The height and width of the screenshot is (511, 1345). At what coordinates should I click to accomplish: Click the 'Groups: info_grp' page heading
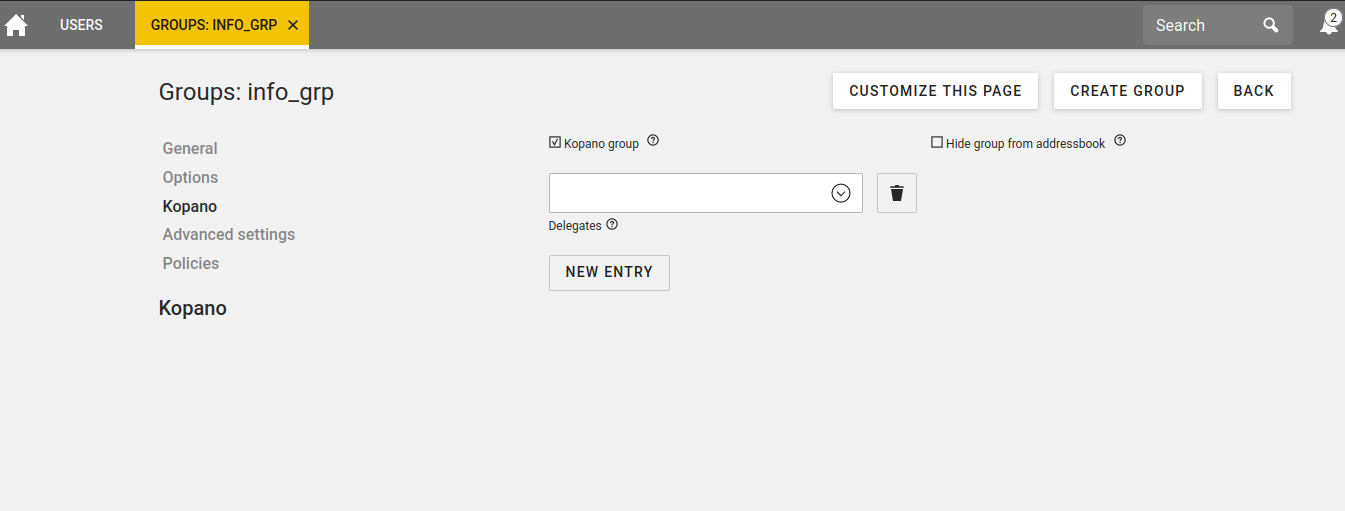246,93
